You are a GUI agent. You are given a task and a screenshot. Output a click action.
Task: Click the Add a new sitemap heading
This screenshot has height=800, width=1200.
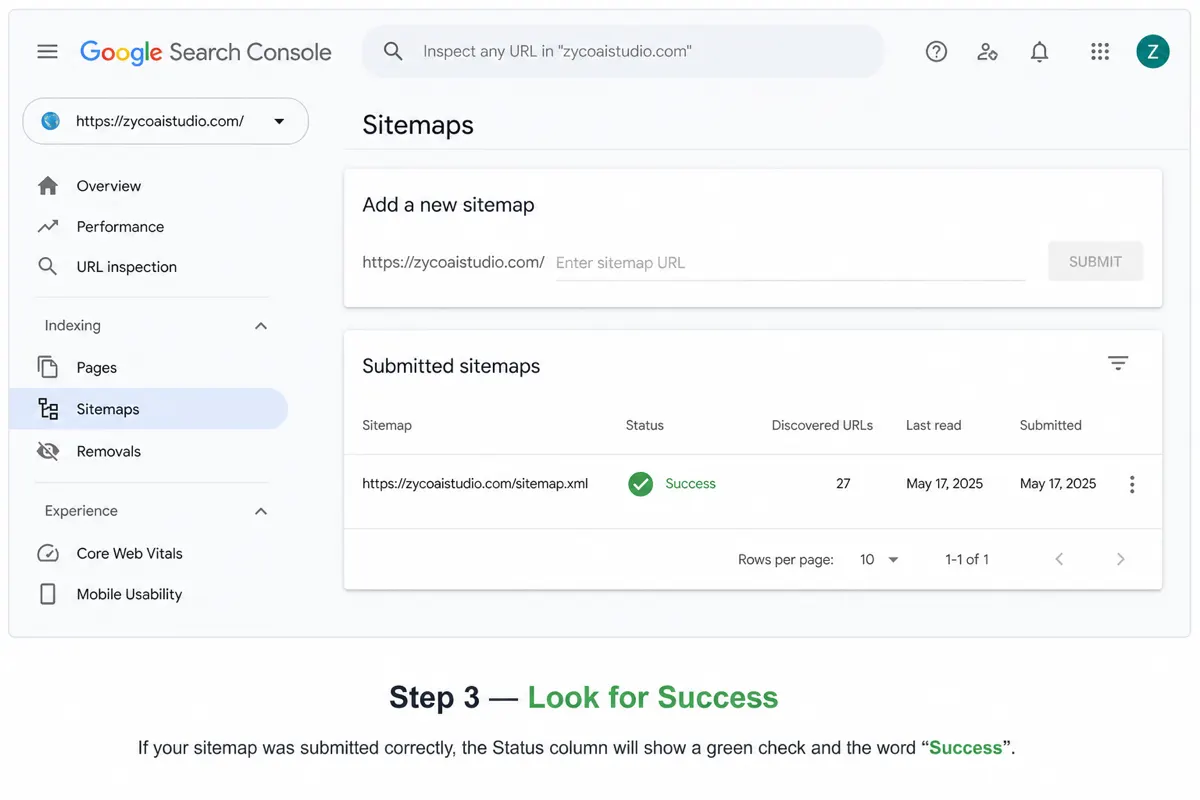[448, 205]
